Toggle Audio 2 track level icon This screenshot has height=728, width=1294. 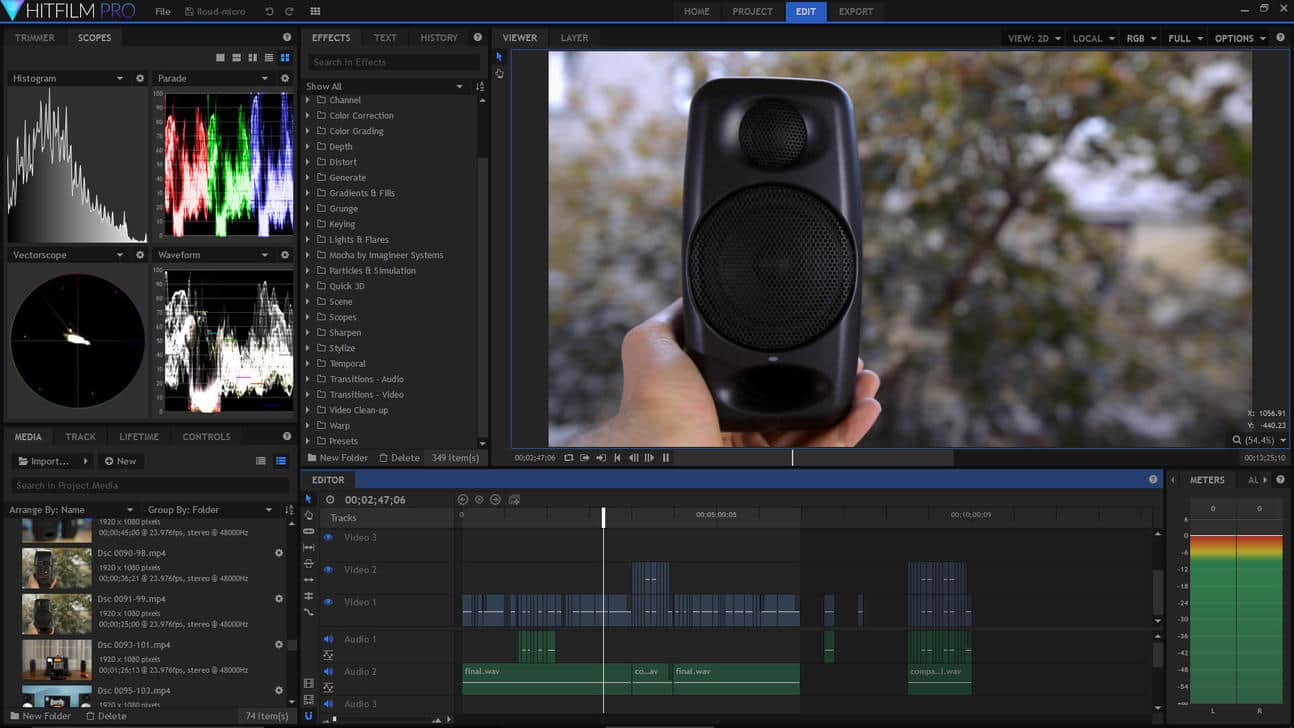tap(327, 688)
